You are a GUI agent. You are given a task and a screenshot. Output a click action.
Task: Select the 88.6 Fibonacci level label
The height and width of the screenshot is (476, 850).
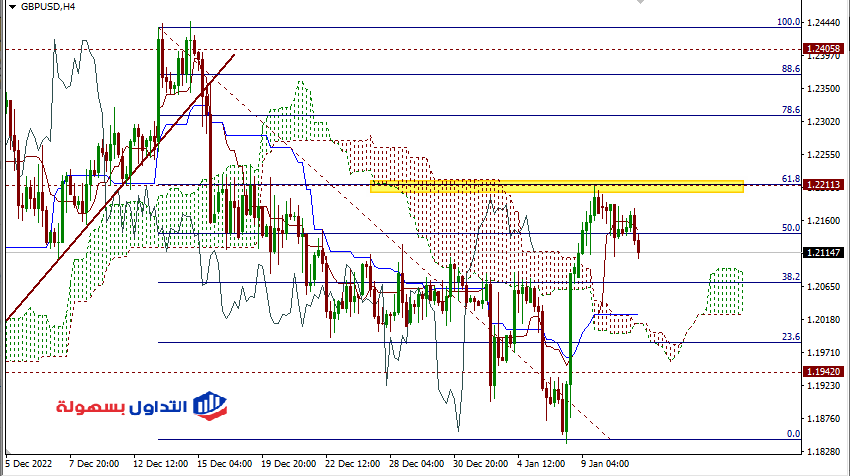coord(791,69)
